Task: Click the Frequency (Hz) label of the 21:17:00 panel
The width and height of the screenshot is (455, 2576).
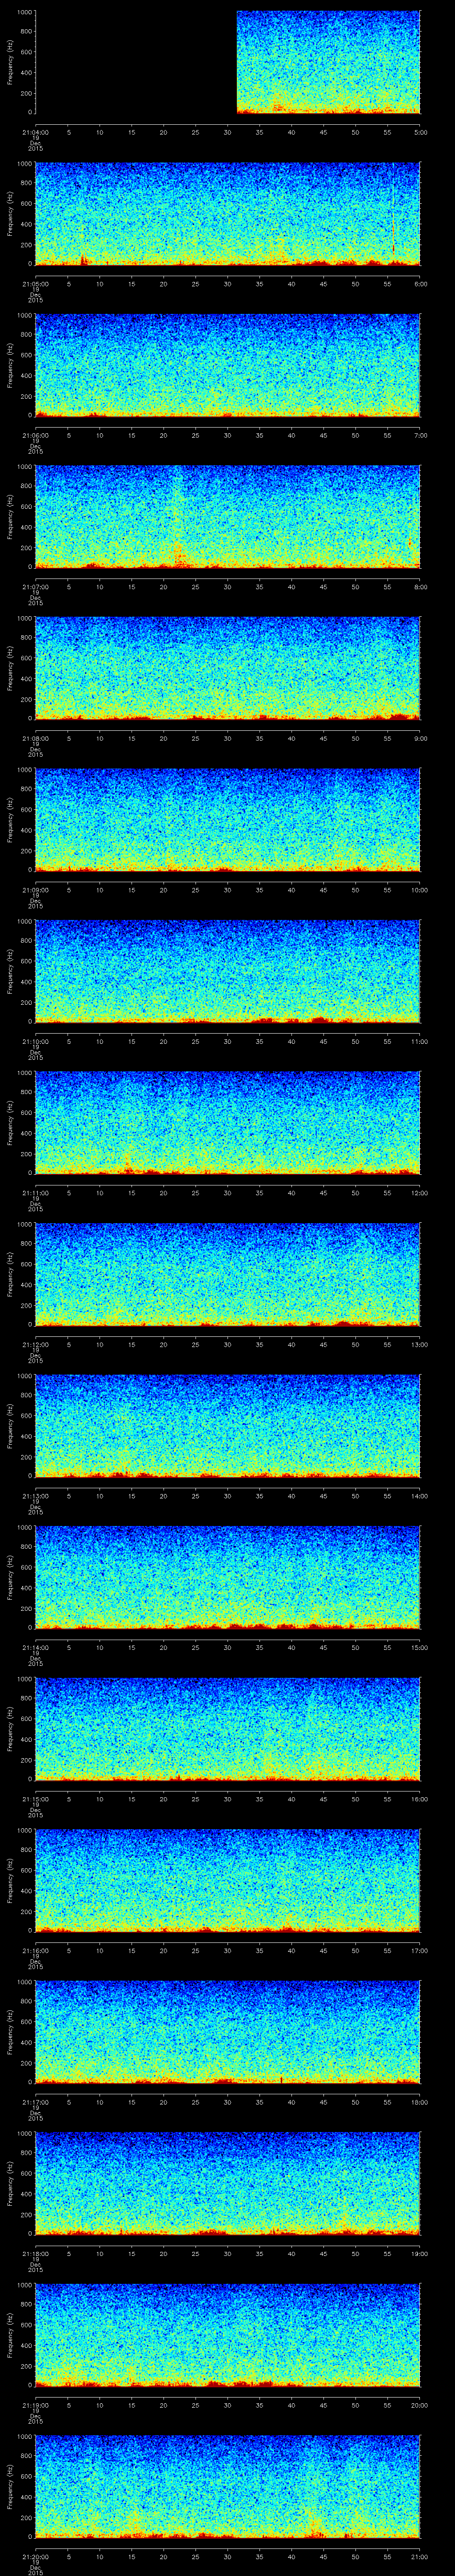Action: pyautogui.click(x=10, y=2032)
